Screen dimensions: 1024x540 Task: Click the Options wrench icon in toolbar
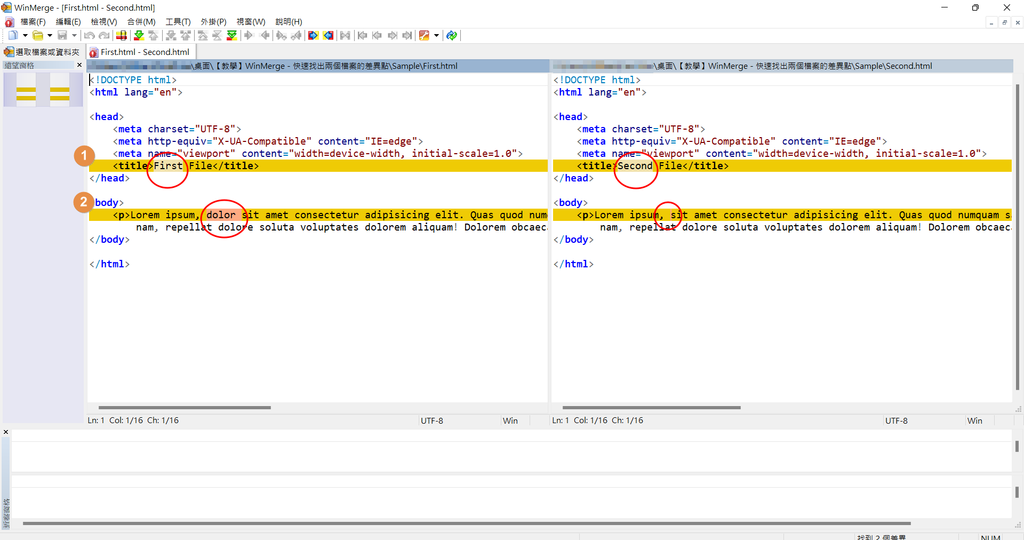[x=424, y=35]
